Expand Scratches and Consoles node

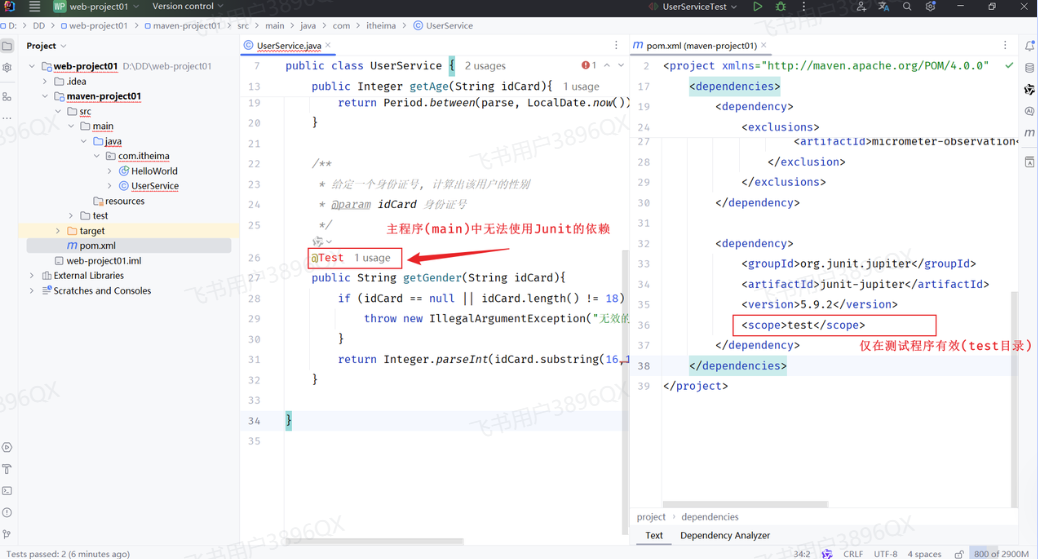32,291
